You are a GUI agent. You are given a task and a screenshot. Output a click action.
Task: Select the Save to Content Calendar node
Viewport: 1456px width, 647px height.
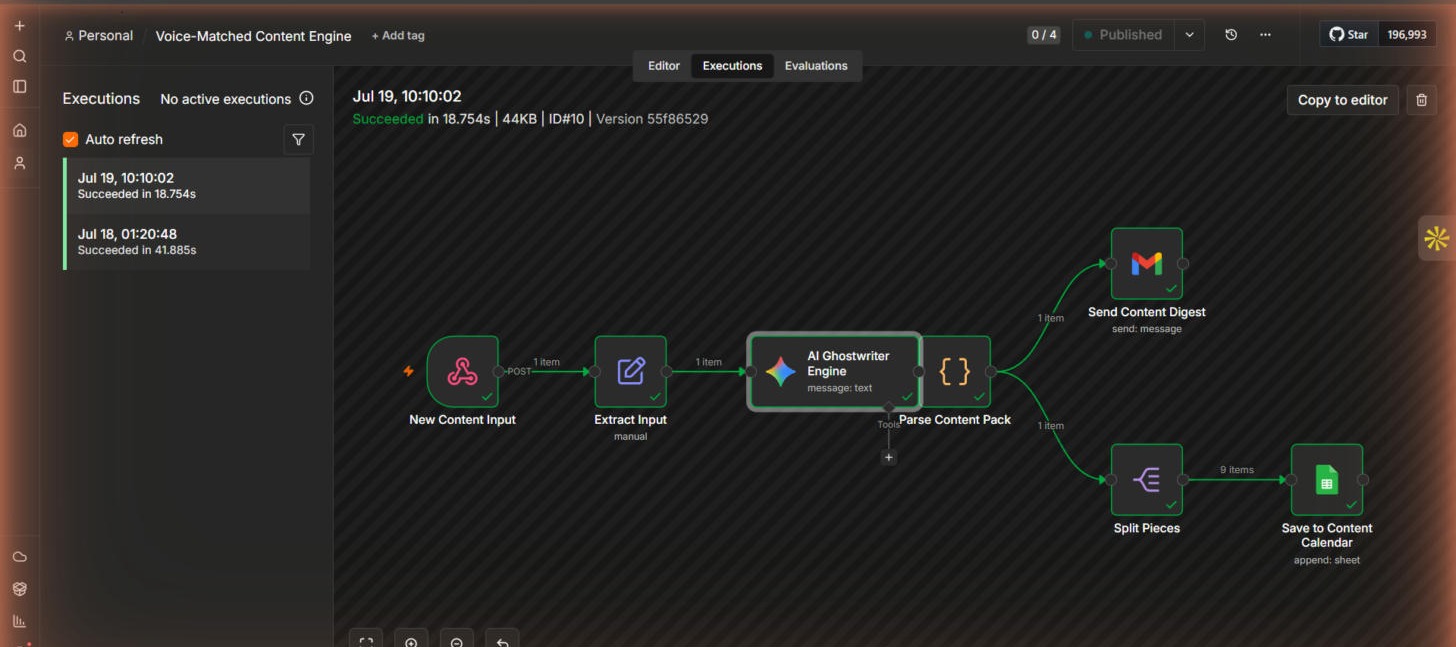1327,480
